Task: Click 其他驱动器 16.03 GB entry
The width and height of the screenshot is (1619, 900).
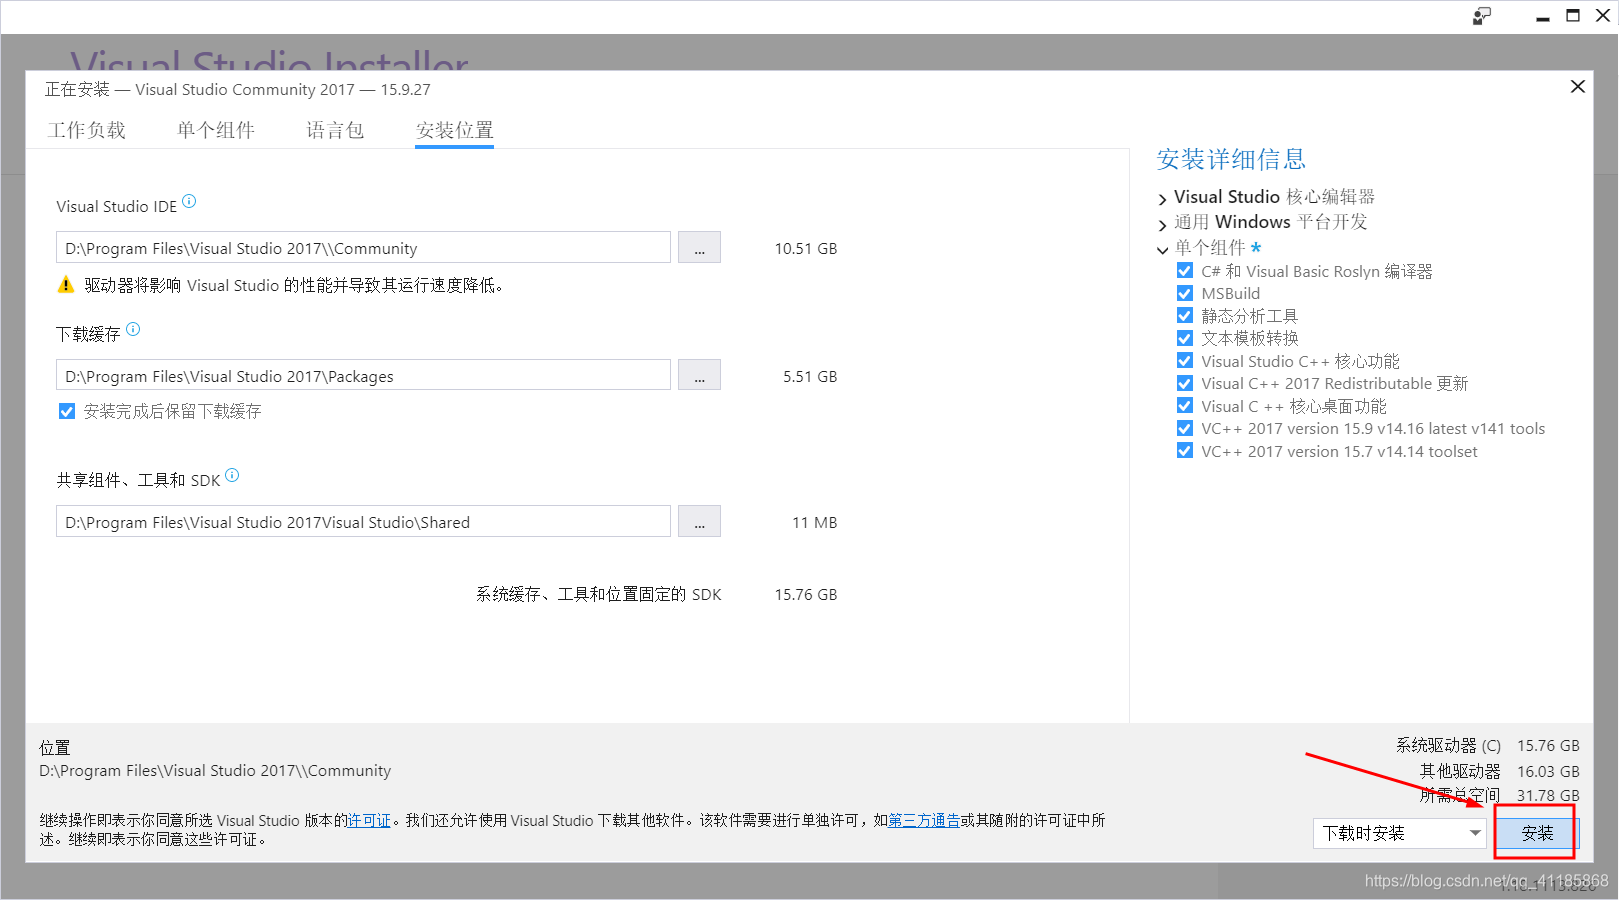Action: 1500,772
